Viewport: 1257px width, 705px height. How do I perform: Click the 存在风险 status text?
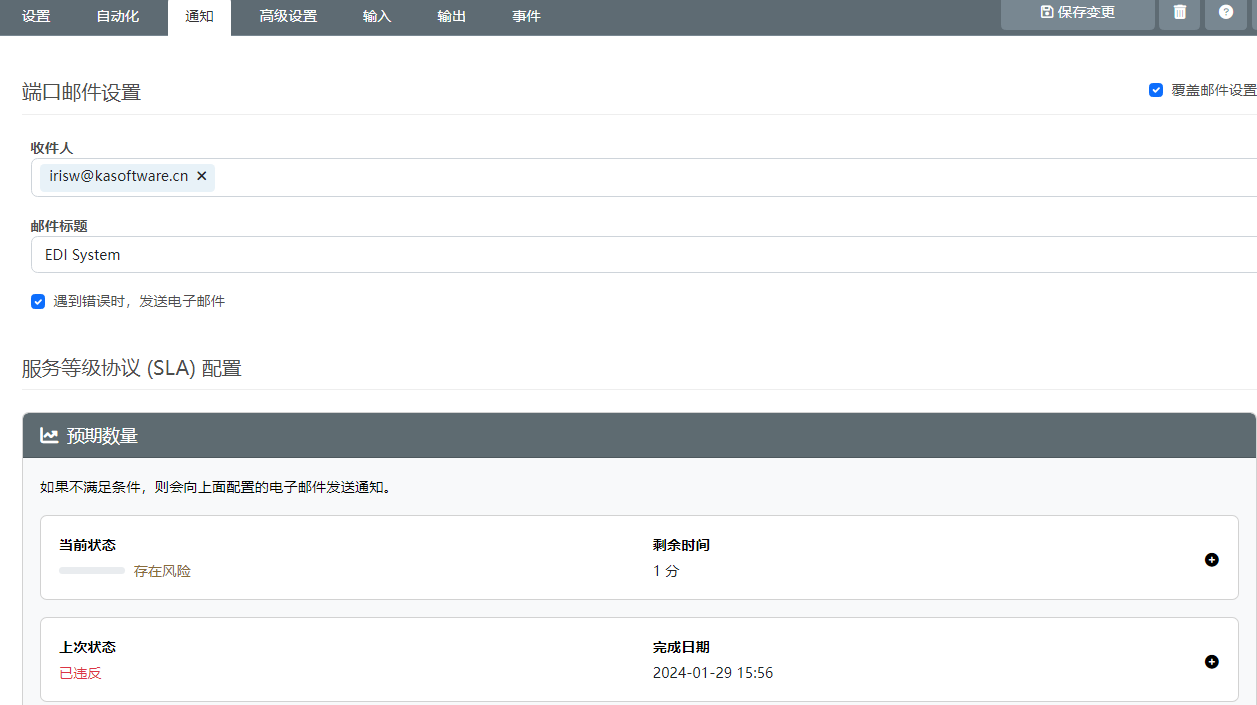pyautogui.click(x=162, y=572)
